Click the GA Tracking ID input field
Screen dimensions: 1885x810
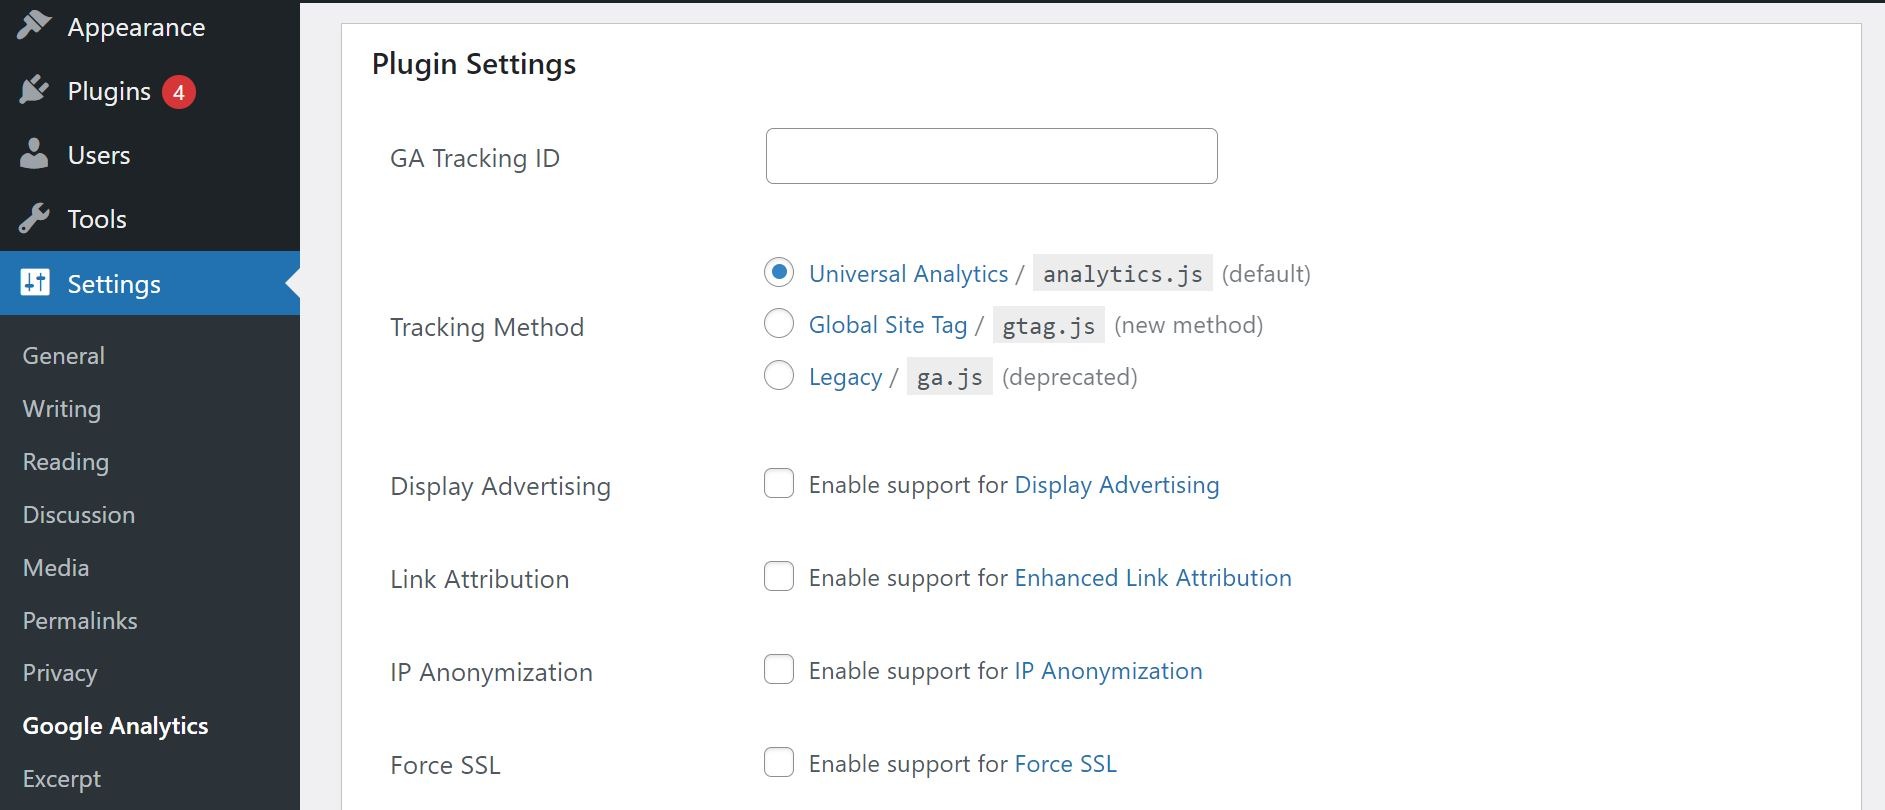[x=991, y=156]
